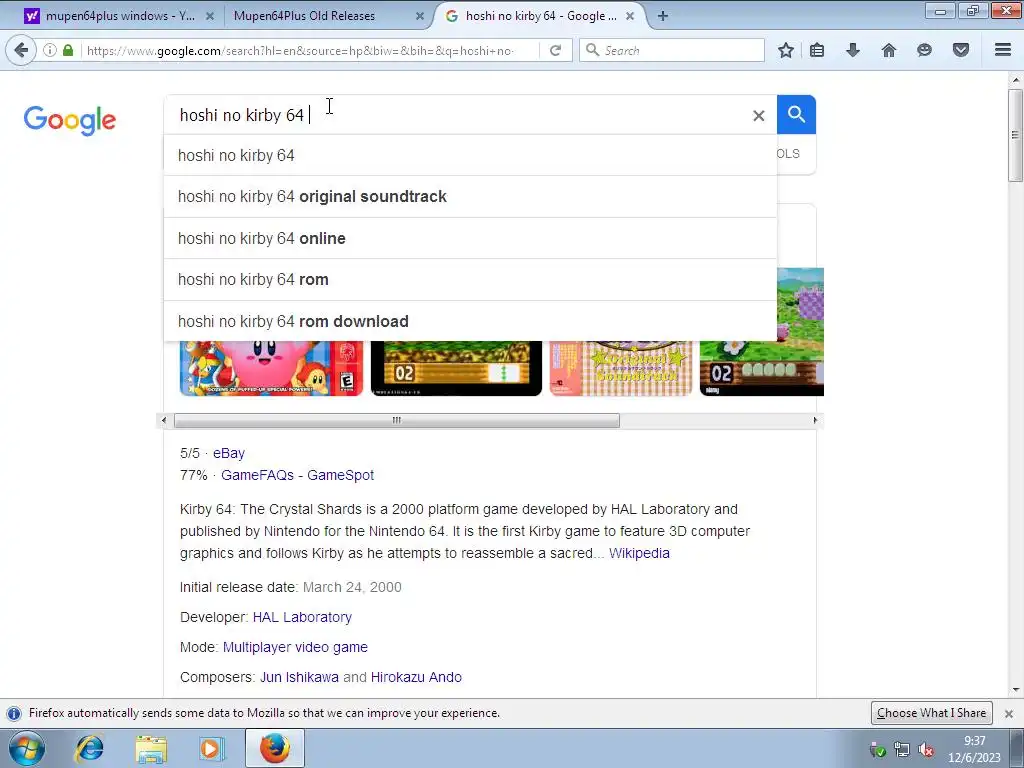This screenshot has width=1024, height=768.
Task: Open Windows Media Player from taskbar
Action: point(211,748)
